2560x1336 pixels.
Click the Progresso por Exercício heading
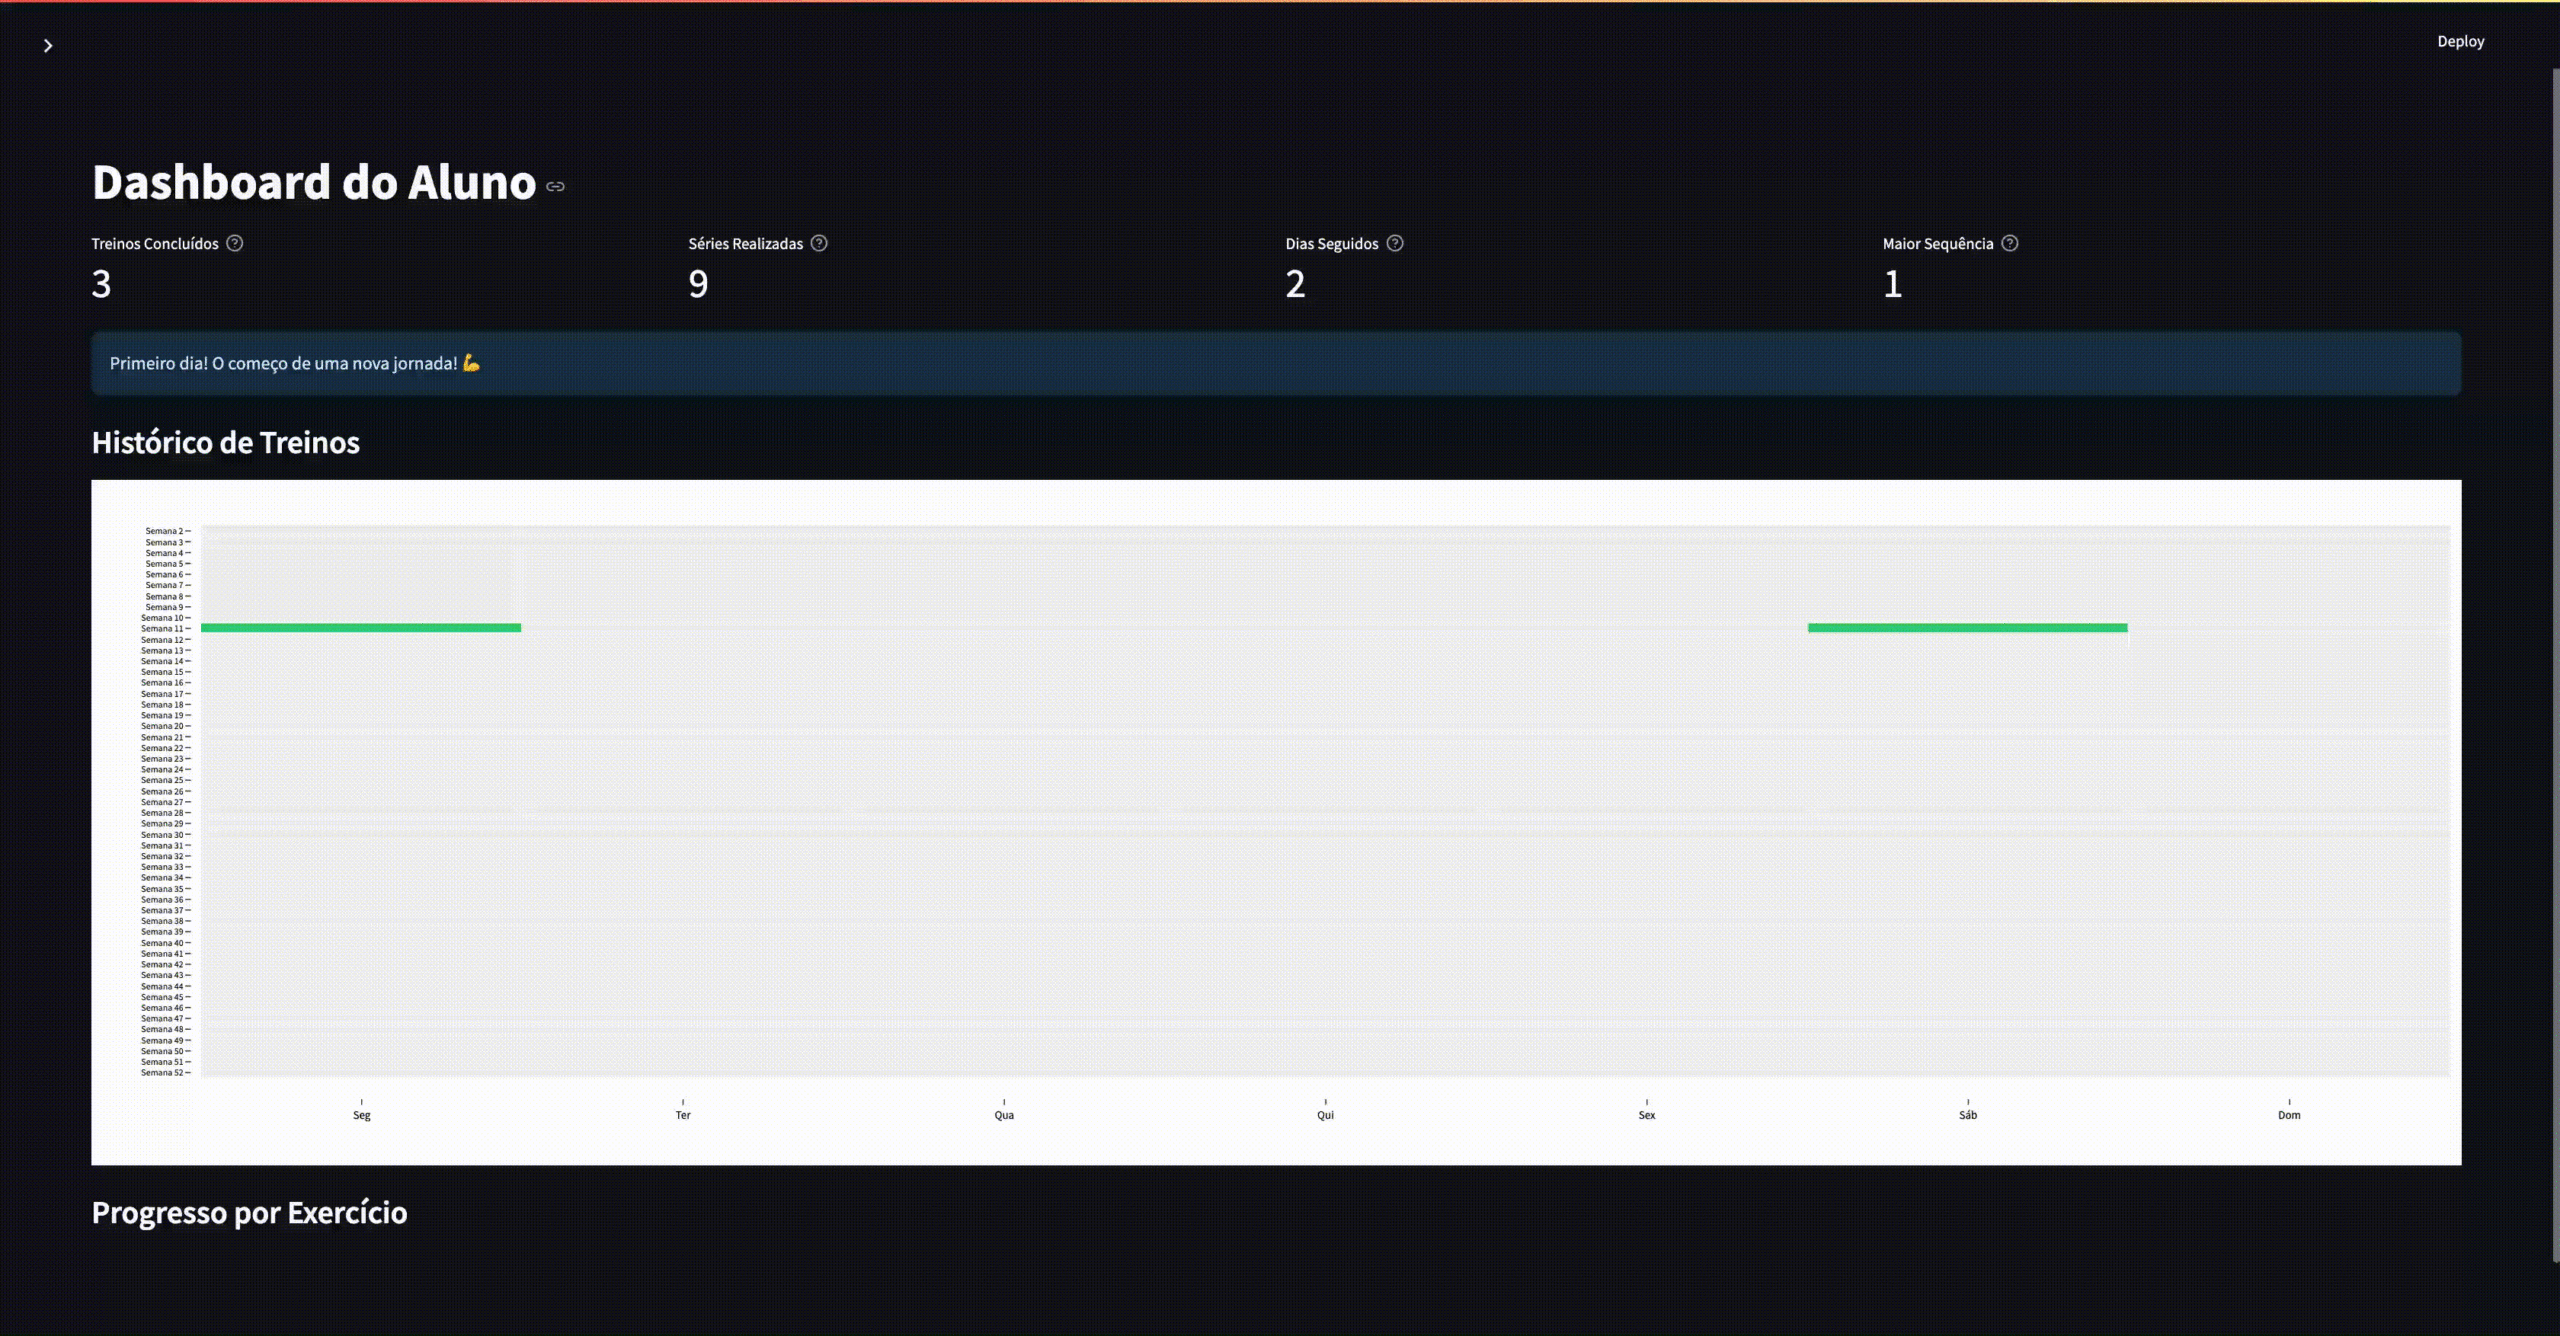tap(249, 1212)
